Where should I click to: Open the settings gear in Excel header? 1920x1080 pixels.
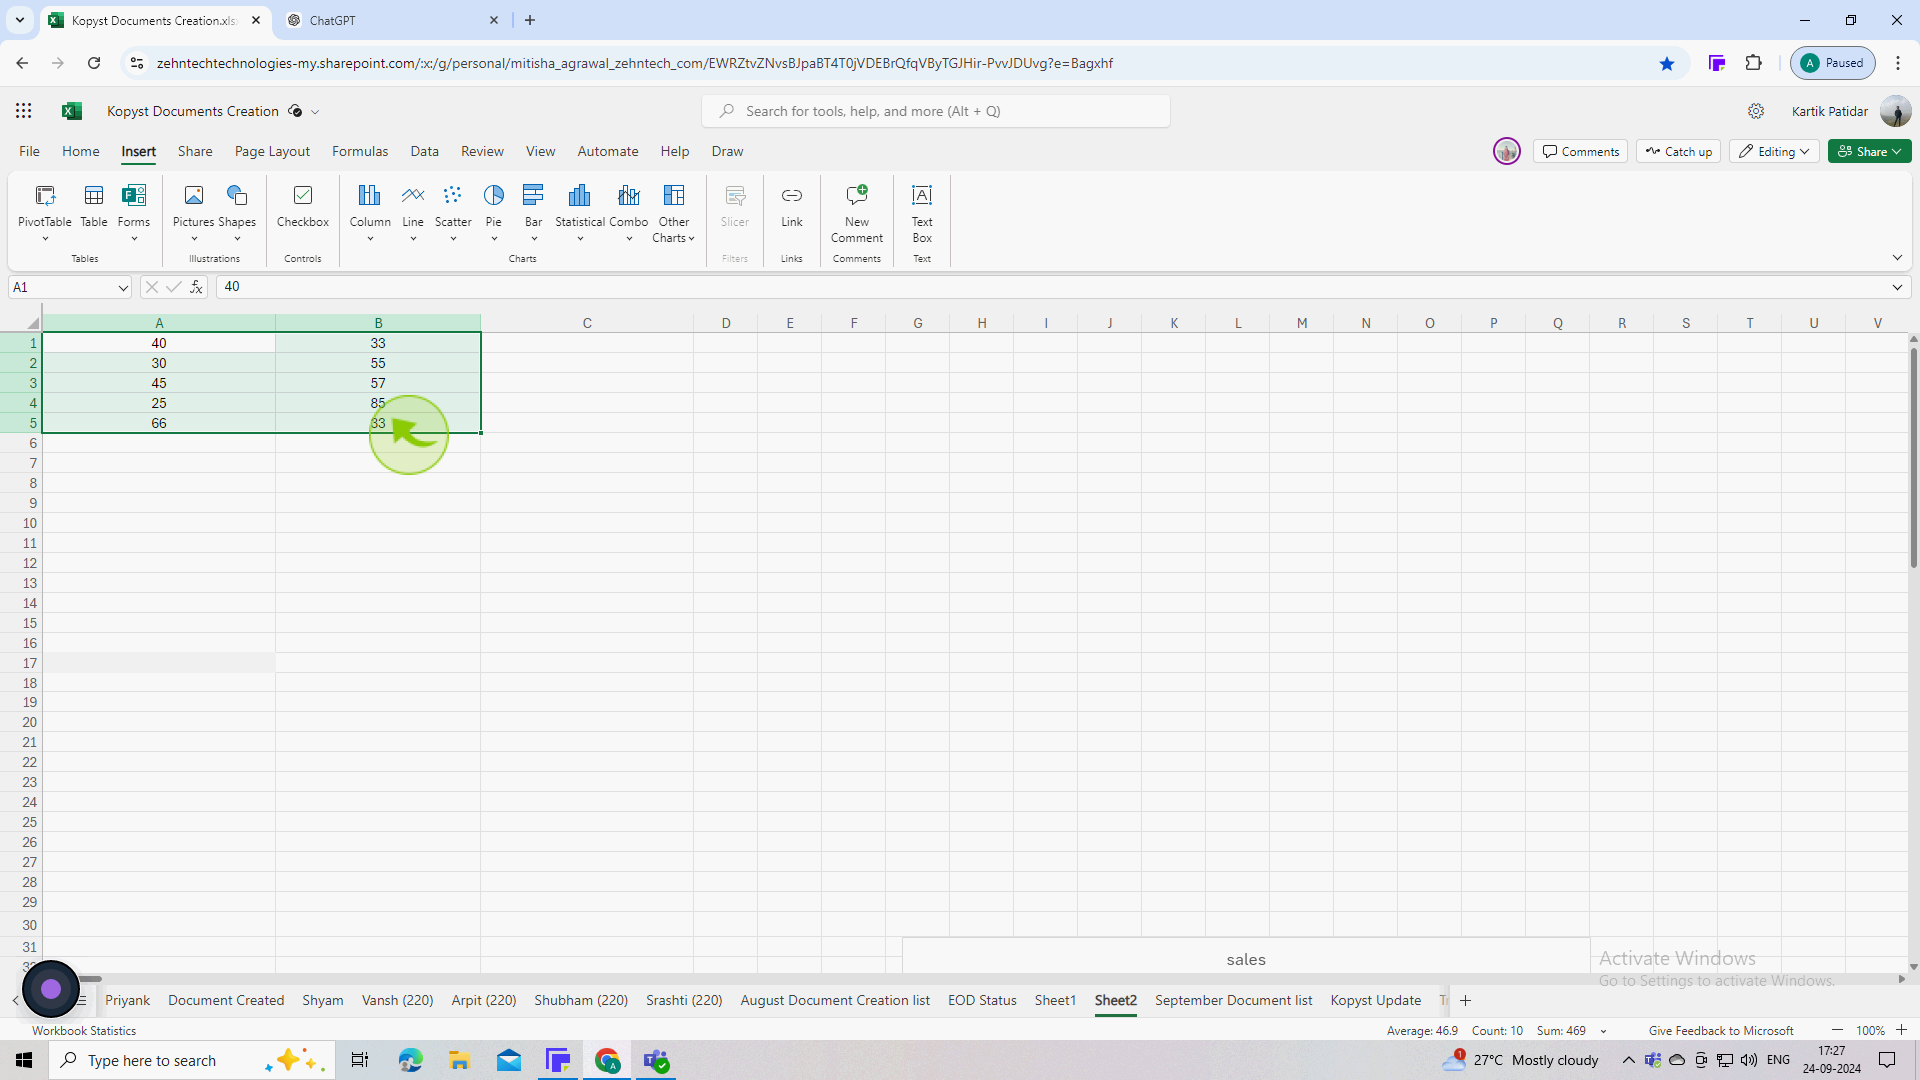tap(1756, 111)
